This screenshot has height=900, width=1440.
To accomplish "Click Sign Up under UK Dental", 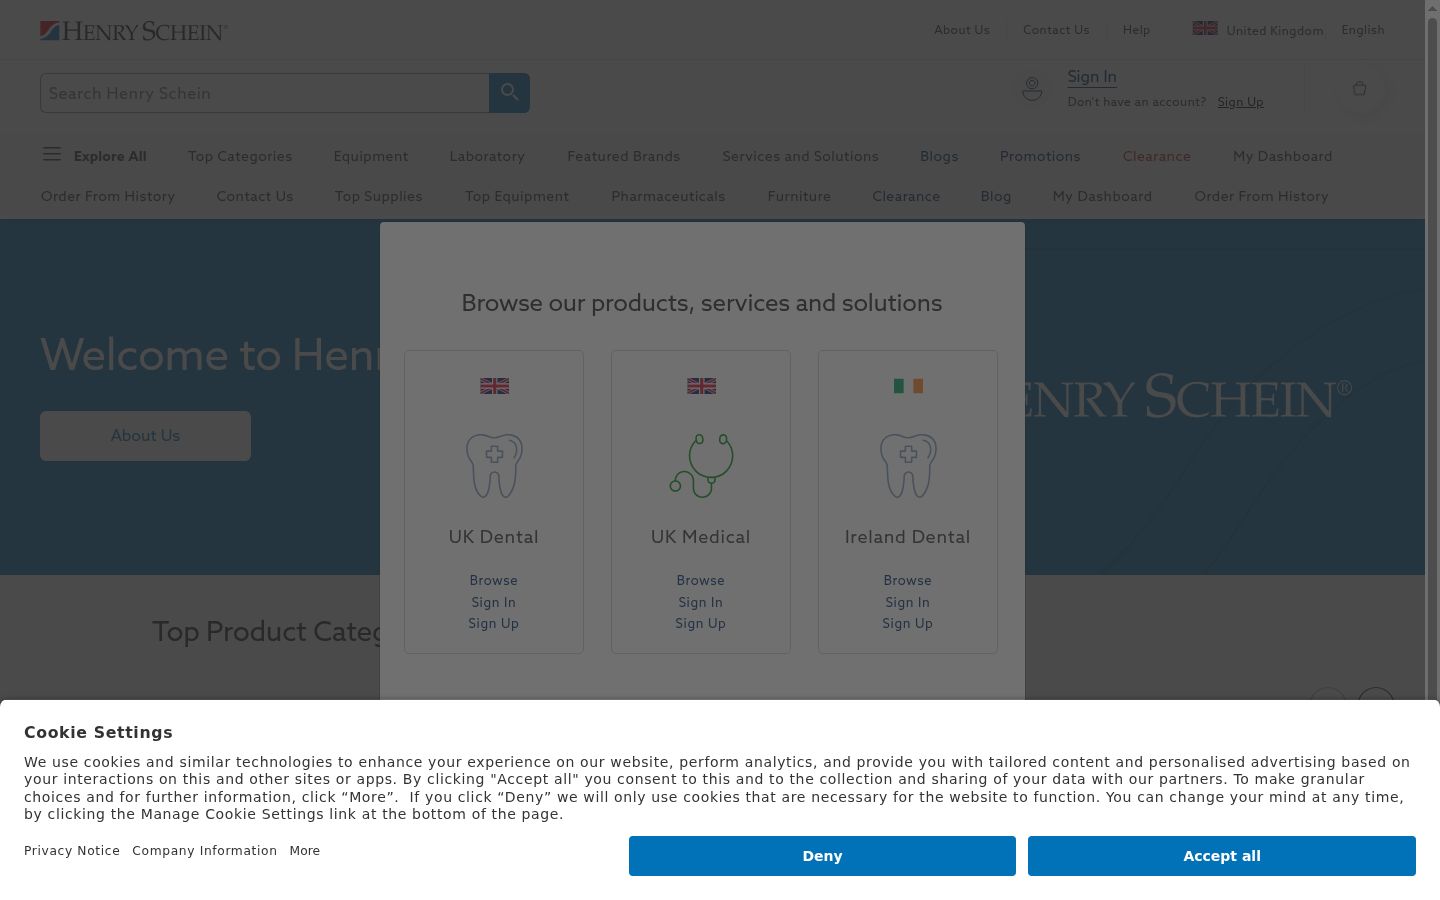I will click(x=494, y=623).
